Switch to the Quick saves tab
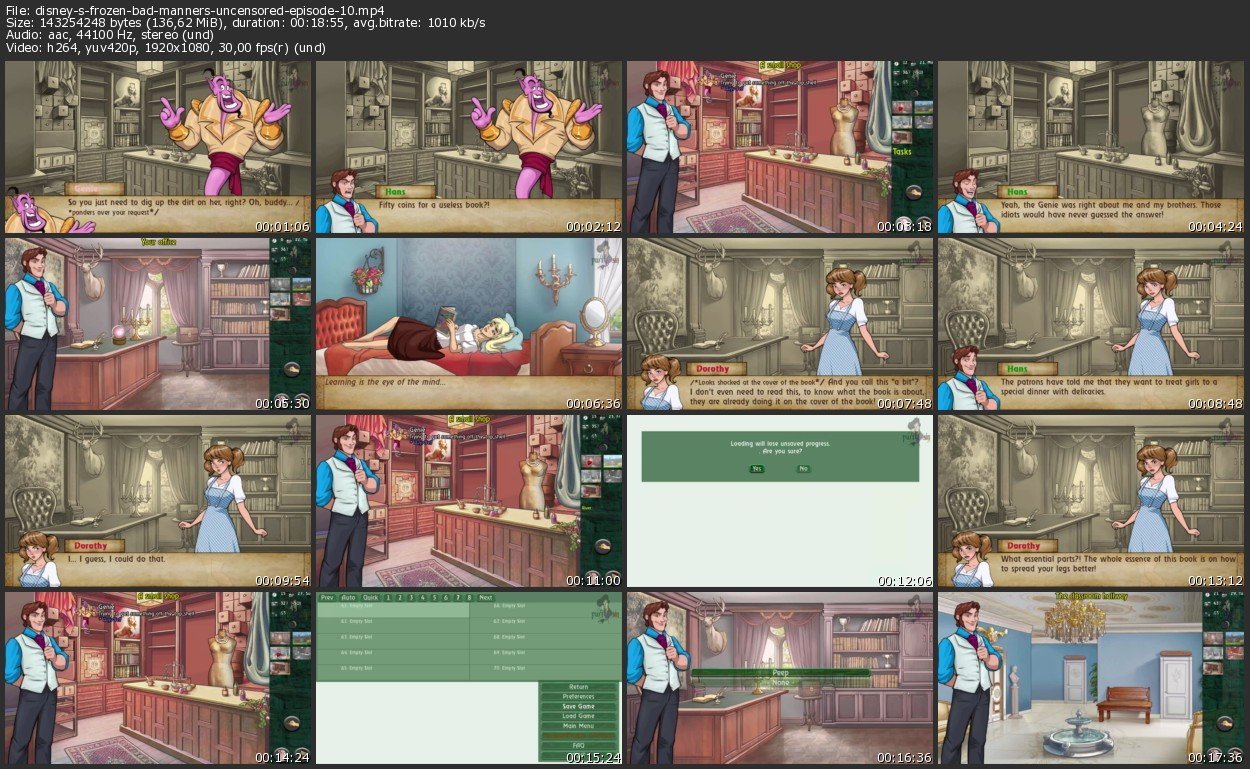Viewport: 1250px width, 769px height. 370,597
